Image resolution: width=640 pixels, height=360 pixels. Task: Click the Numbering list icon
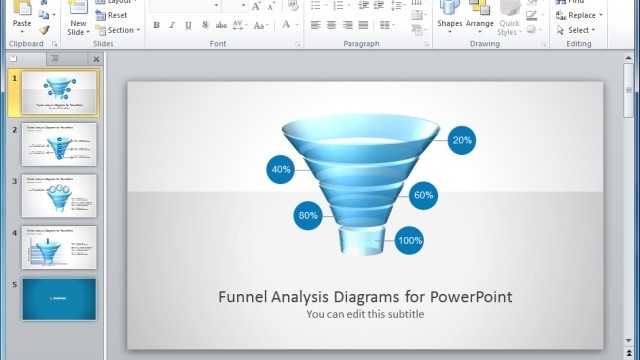pyautogui.click(x=338, y=5)
